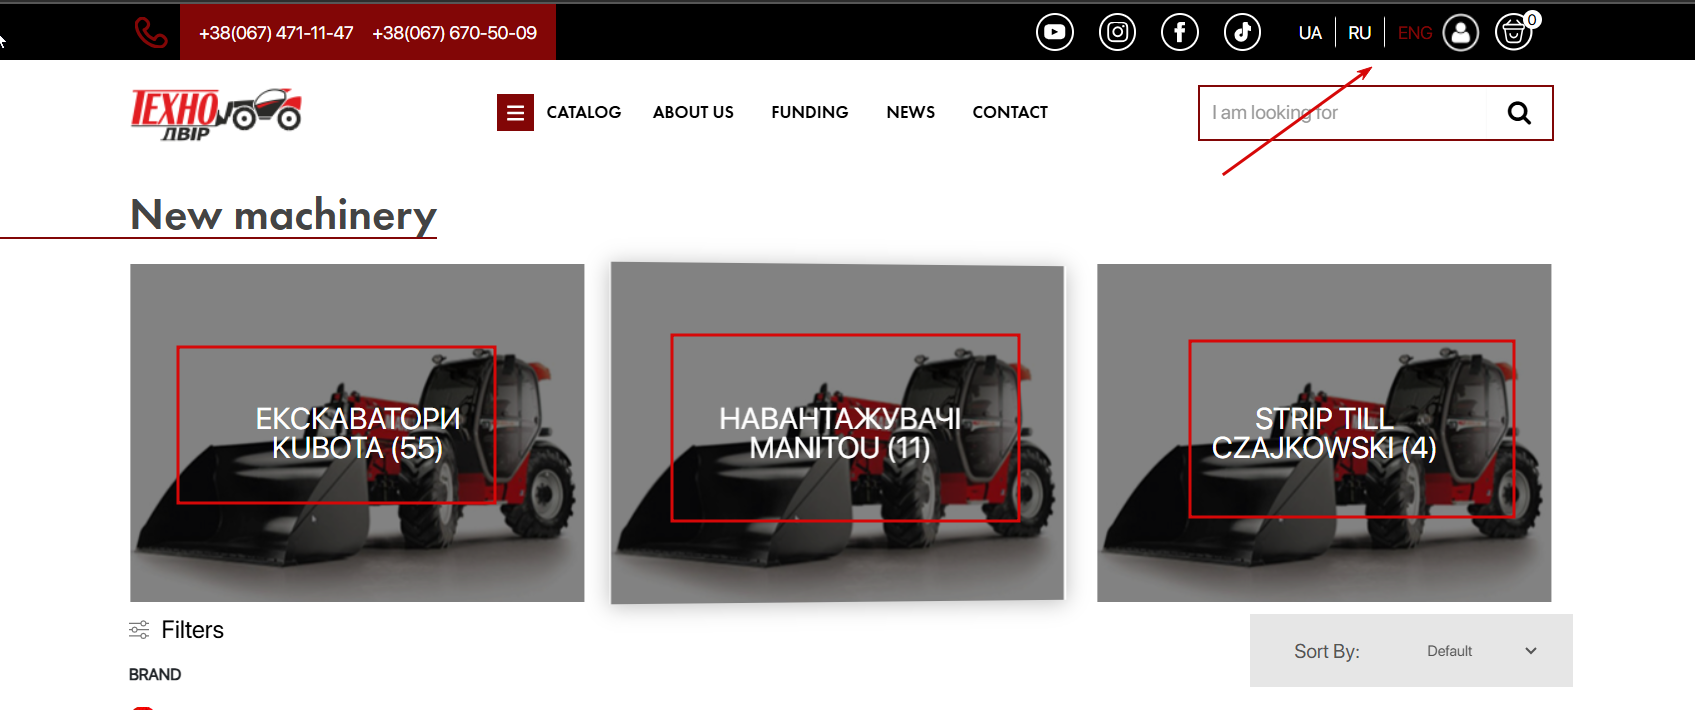
Task: Open the STRIP TILL CZAJKOWSKI (4) category card
Action: [1324, 433]
